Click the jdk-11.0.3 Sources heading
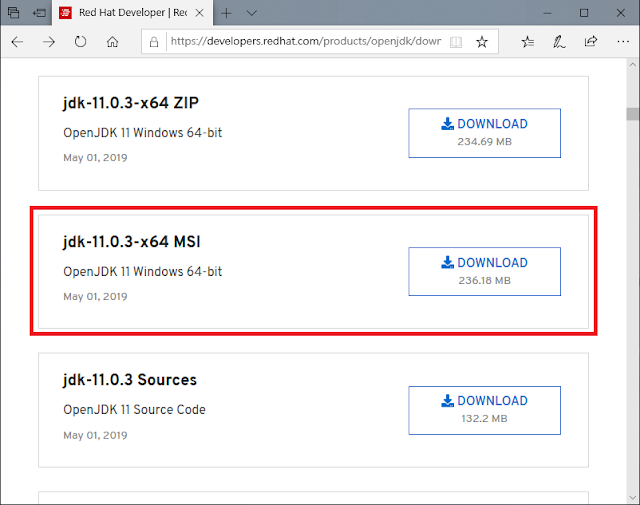Viewport: 640px width, 505px height. (x=130, y=380)
